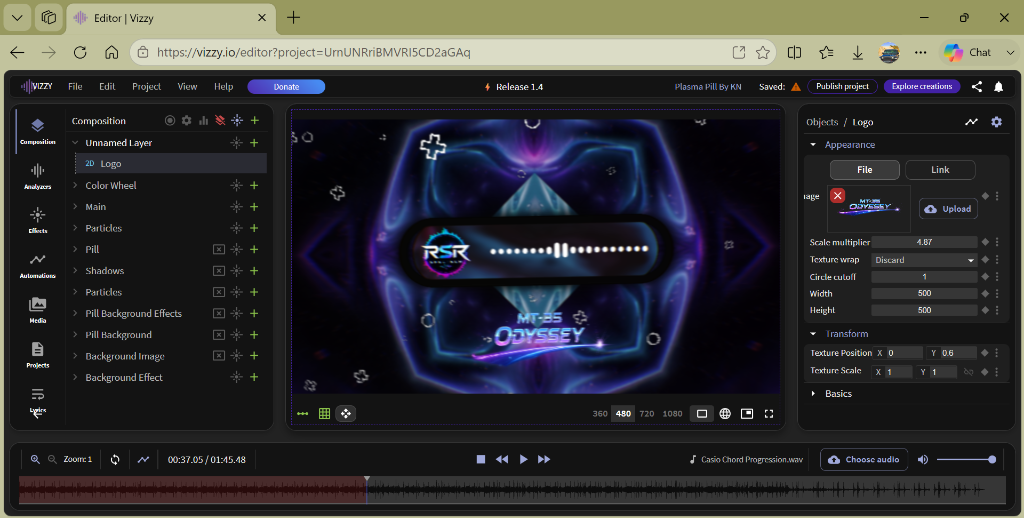Open the Projects sidebar panel

(37, 355)
